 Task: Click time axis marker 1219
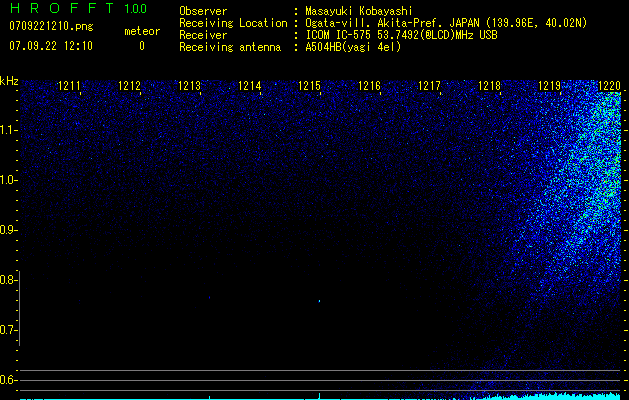tap(549, 86)
